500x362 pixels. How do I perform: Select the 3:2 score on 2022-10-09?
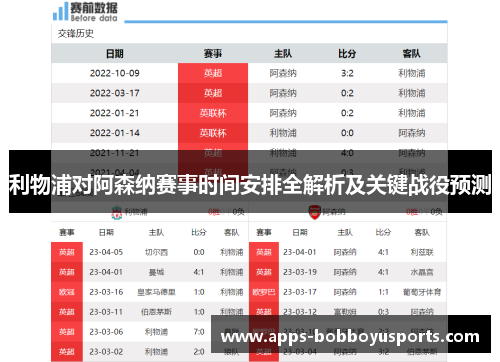347,73
